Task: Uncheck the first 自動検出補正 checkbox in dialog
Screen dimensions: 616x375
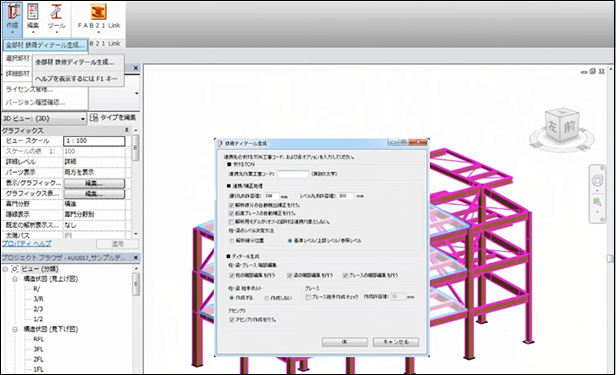Action: point(231,205)
